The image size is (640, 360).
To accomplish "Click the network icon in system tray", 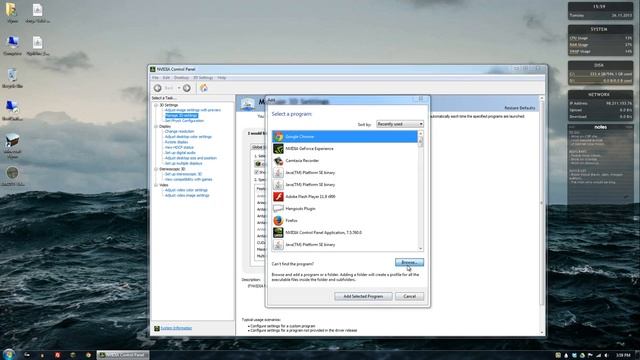I will (598, 356).
